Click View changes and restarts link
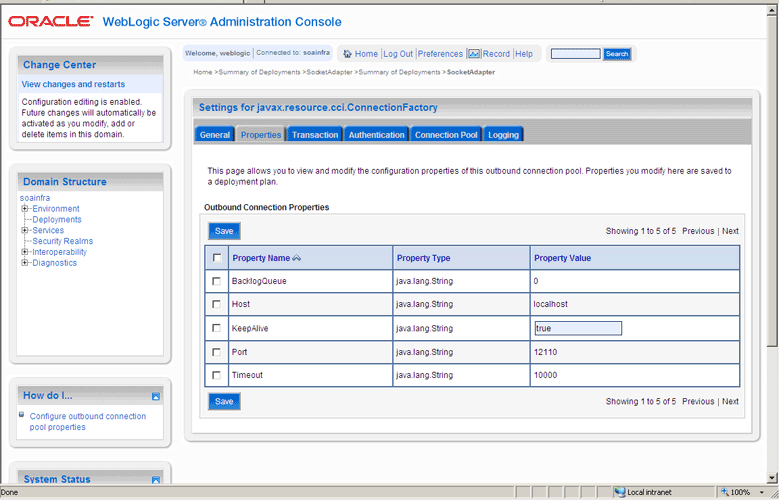The image size is (779, 500). tap(73, 84)
